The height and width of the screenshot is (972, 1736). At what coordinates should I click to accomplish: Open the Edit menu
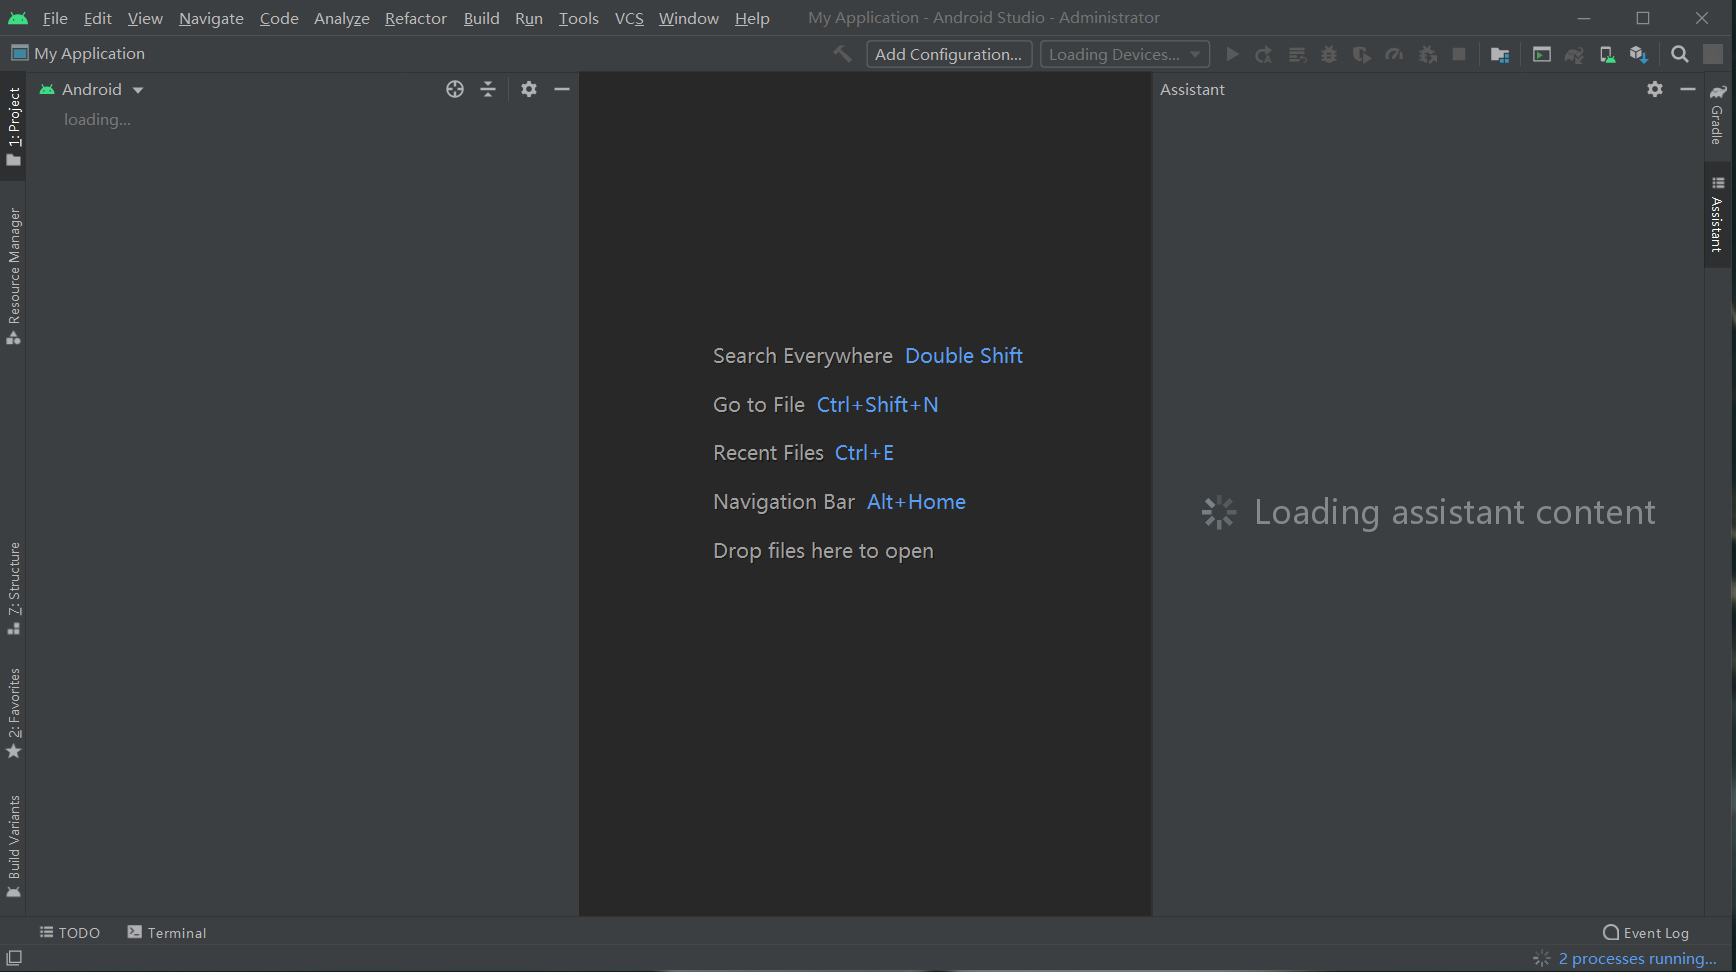pos(98,18)
